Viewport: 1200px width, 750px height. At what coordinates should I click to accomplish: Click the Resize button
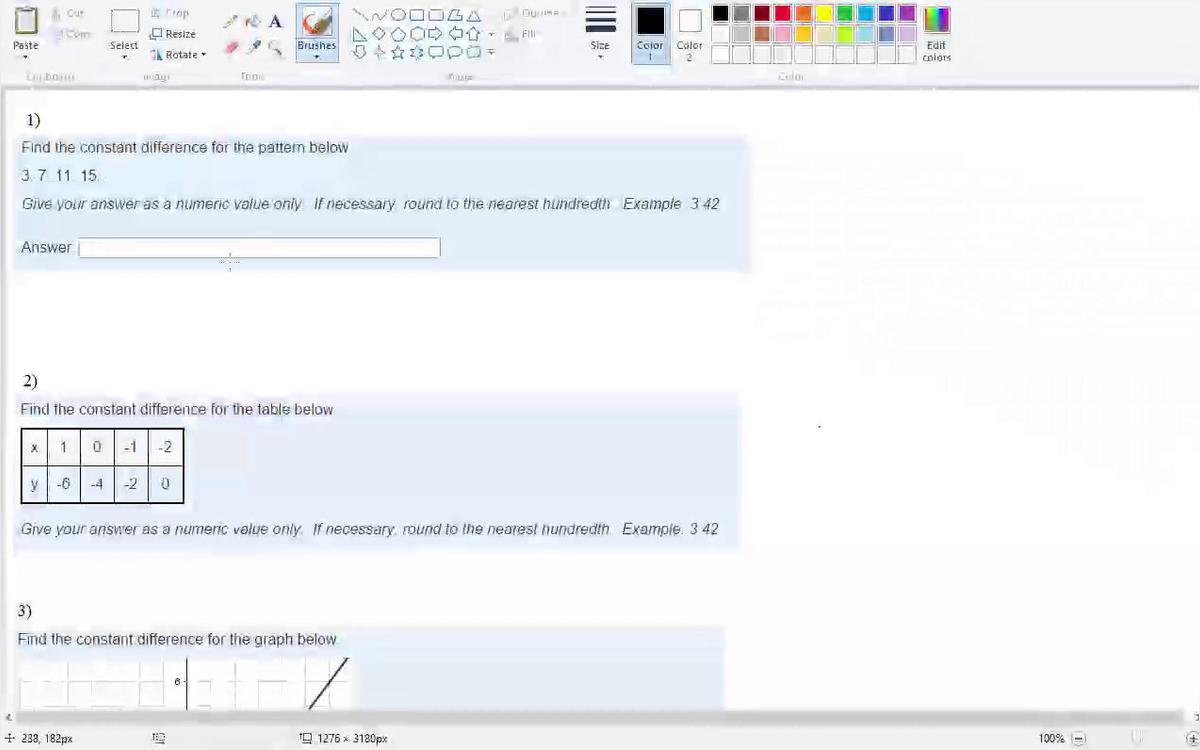pos(173,34)
